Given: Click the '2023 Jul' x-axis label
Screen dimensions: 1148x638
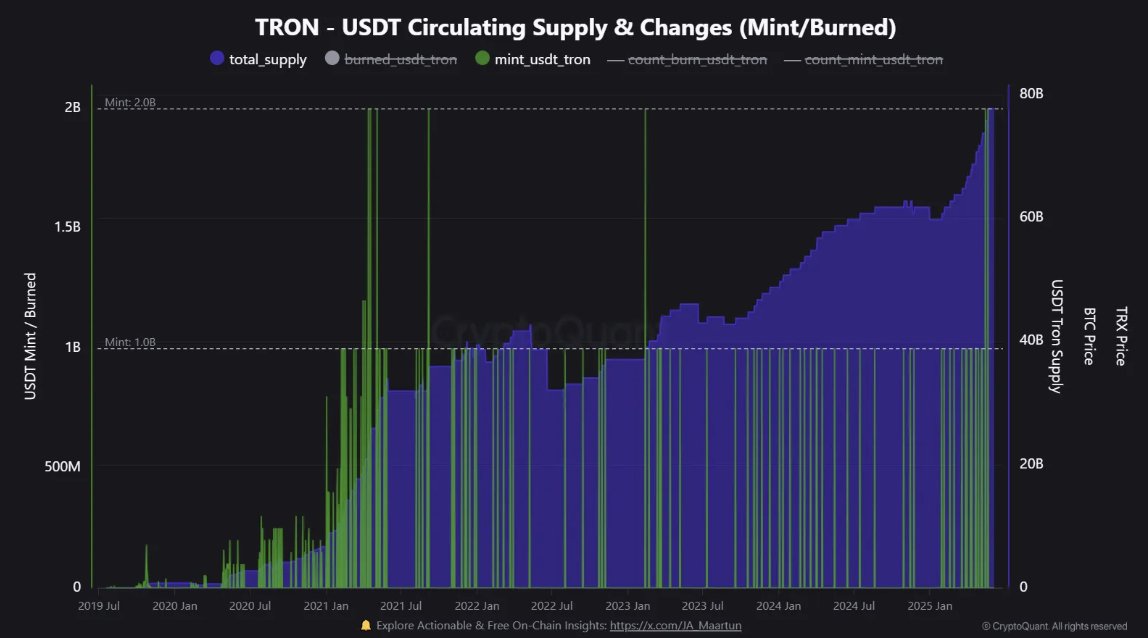Looking at the screenshot, I should click(x=703, y=606).
